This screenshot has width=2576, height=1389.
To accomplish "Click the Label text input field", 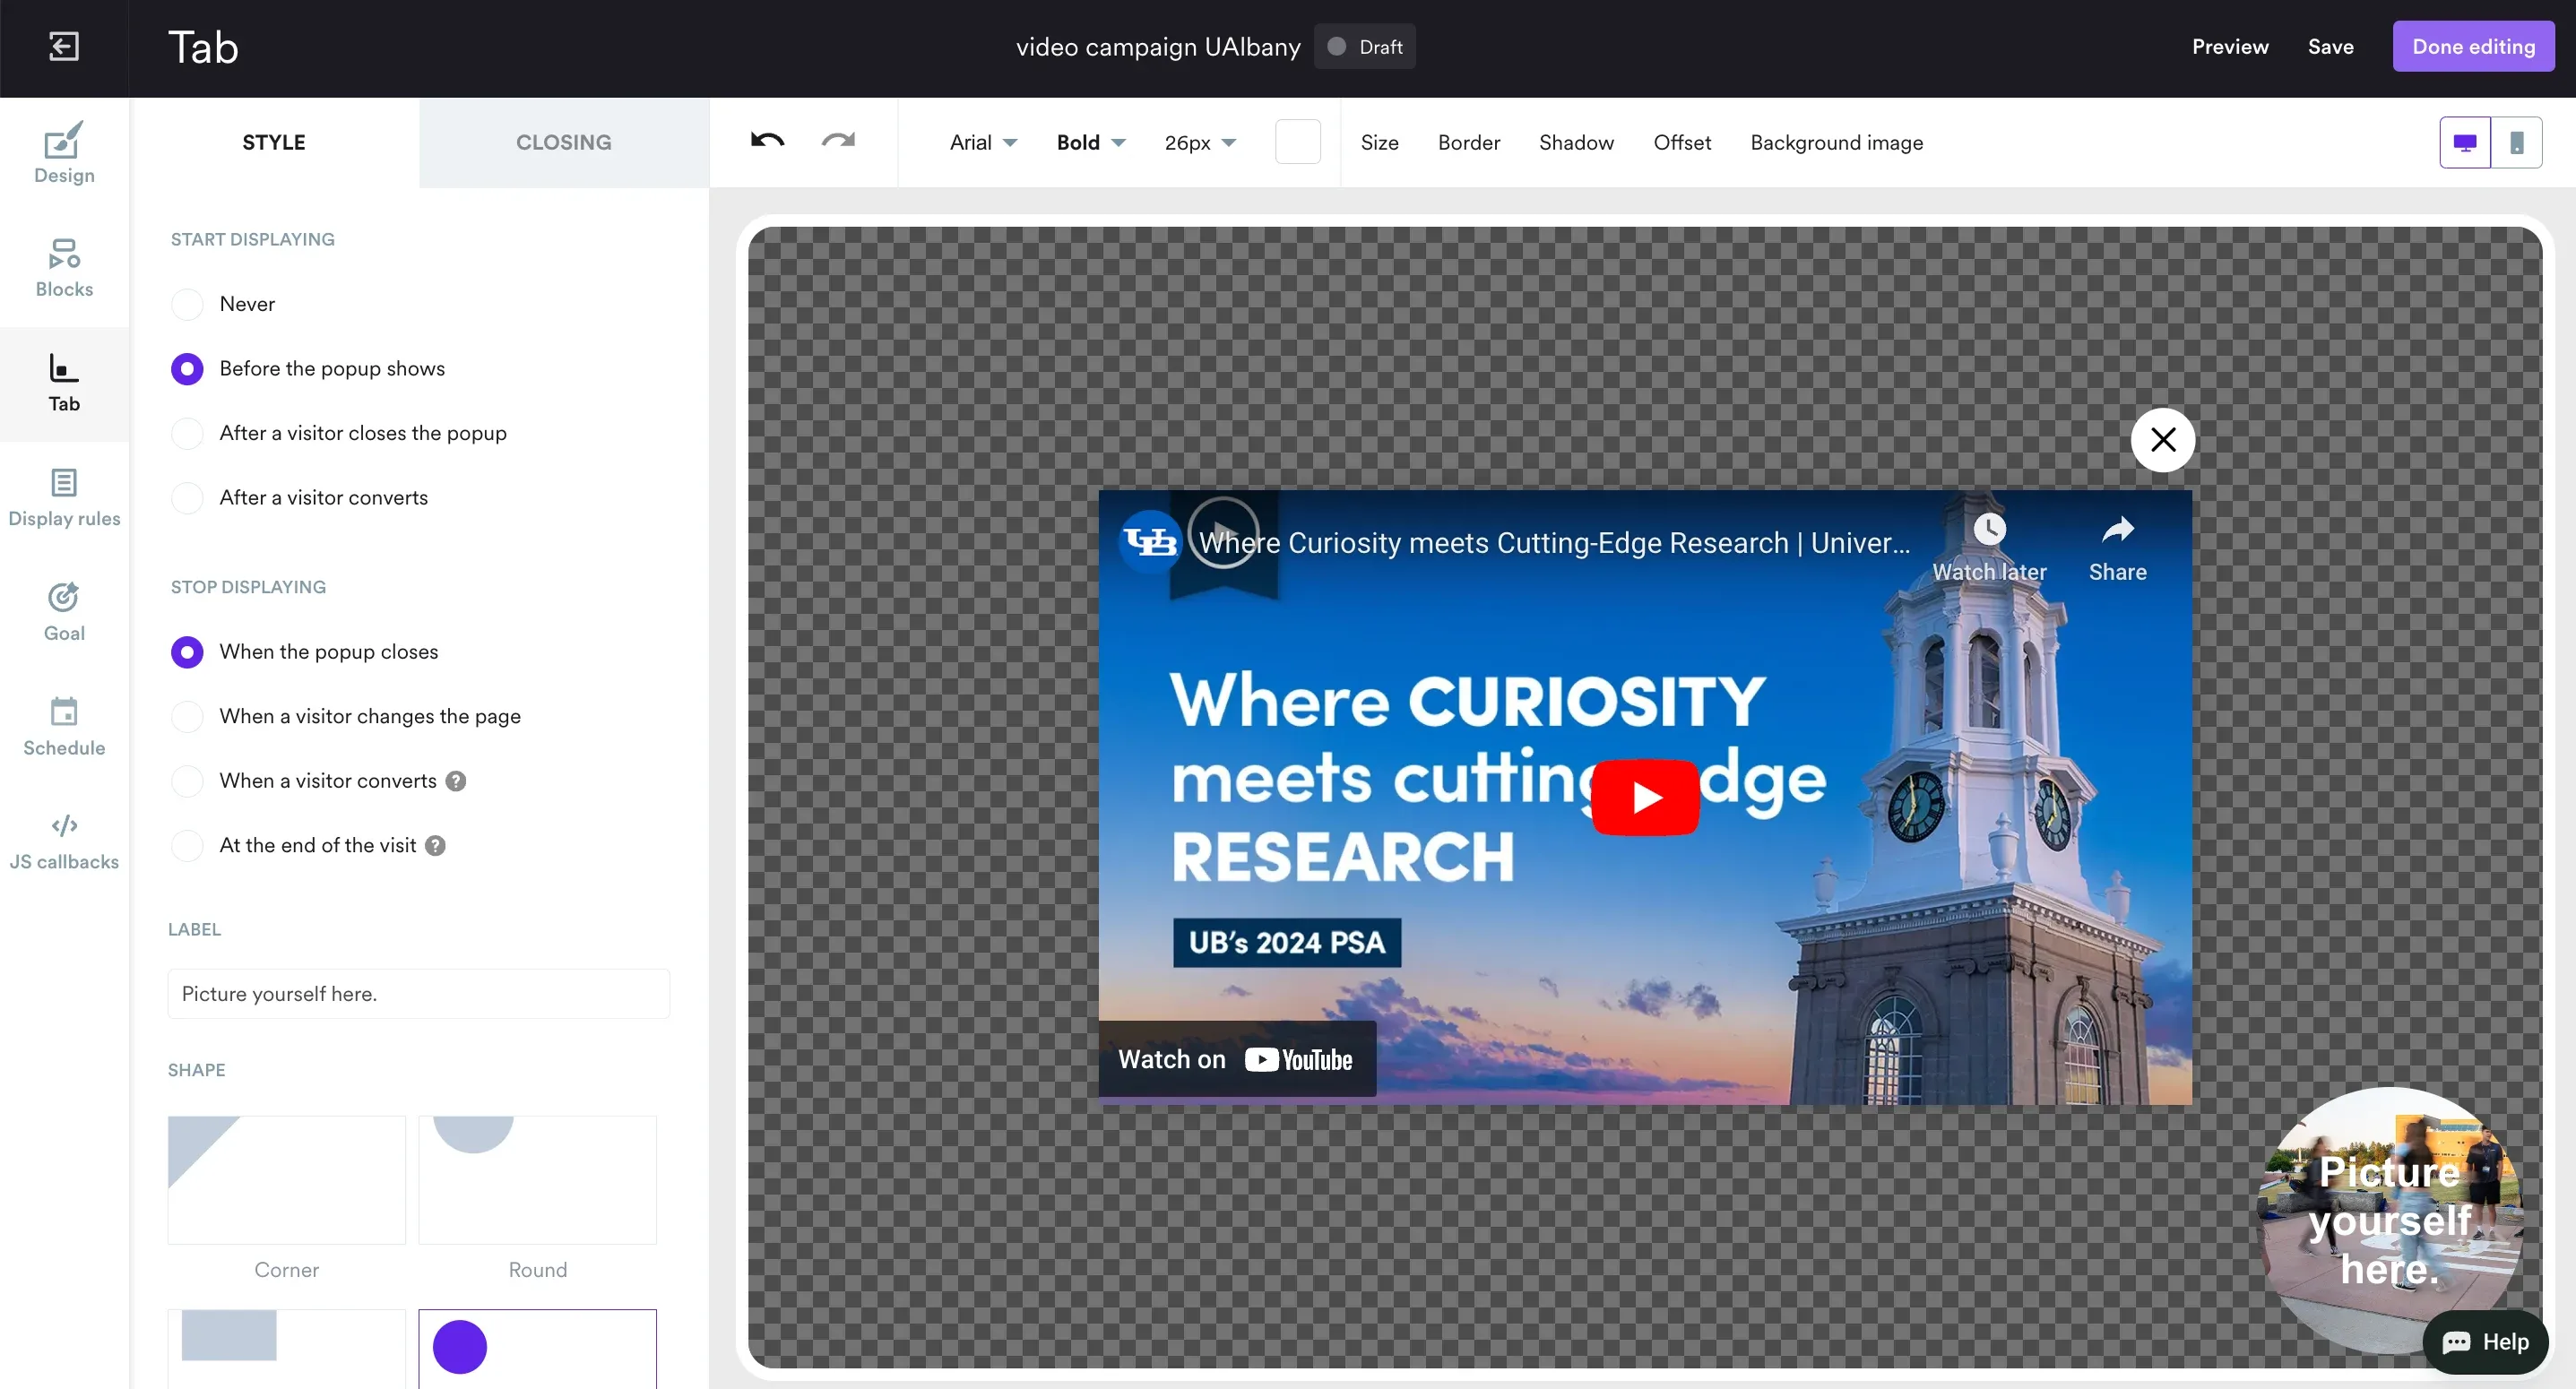I will click(x=419, y=994).
